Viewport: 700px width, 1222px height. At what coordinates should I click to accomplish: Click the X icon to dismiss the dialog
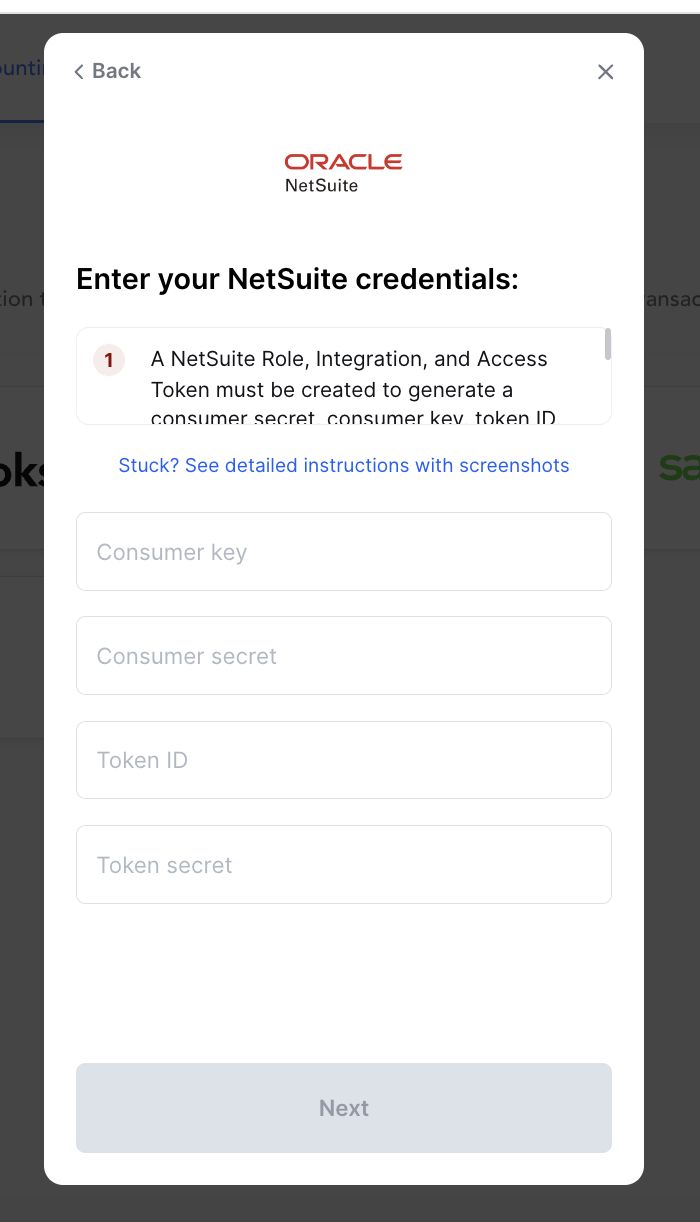[x=605, y=71]
